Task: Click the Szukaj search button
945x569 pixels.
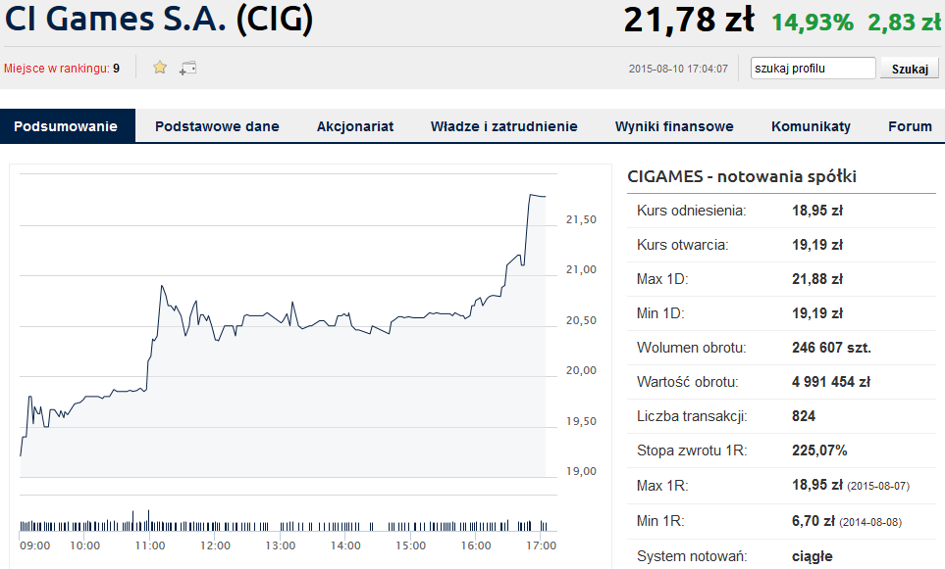Action: click(x=909, y=68)
